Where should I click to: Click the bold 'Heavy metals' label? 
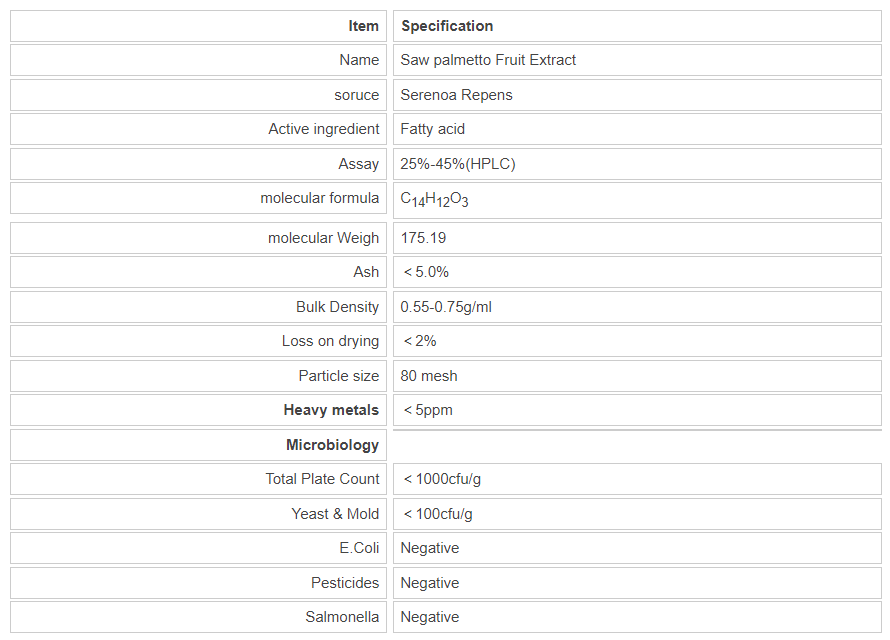(x=331, y=410)
